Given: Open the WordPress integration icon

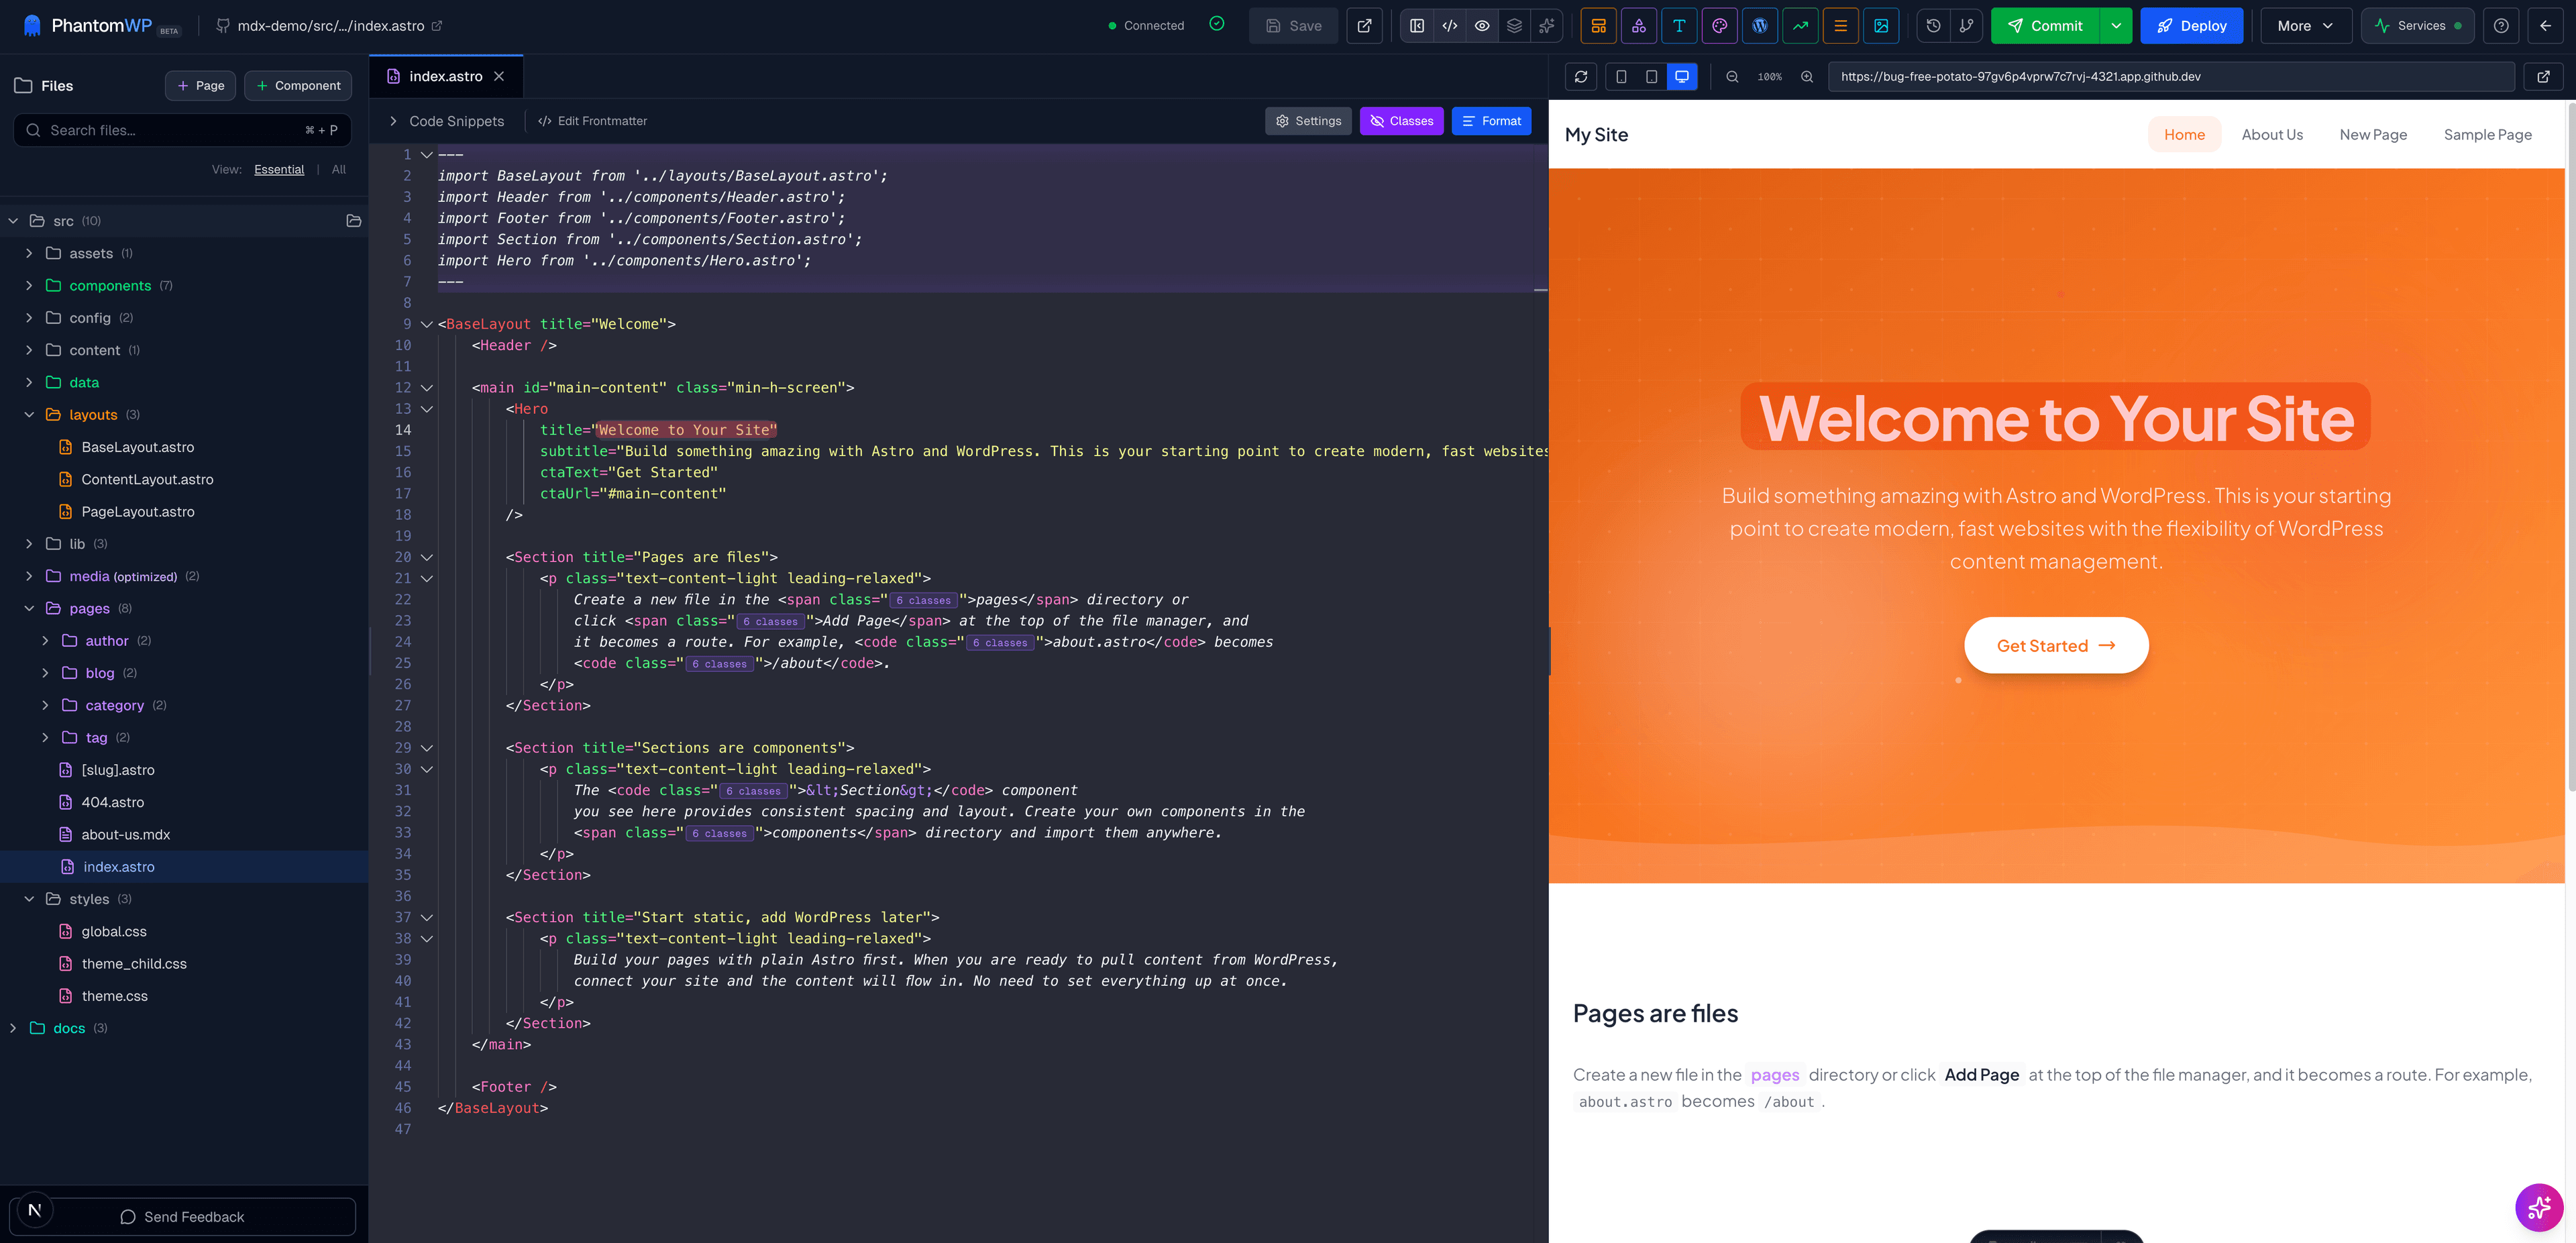Looking at the screenshot, I should tap(1759, 26).
